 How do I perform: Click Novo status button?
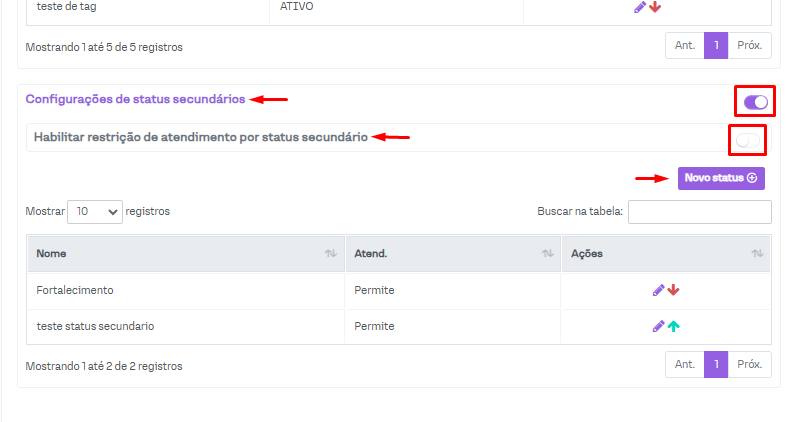coord(721,178)
